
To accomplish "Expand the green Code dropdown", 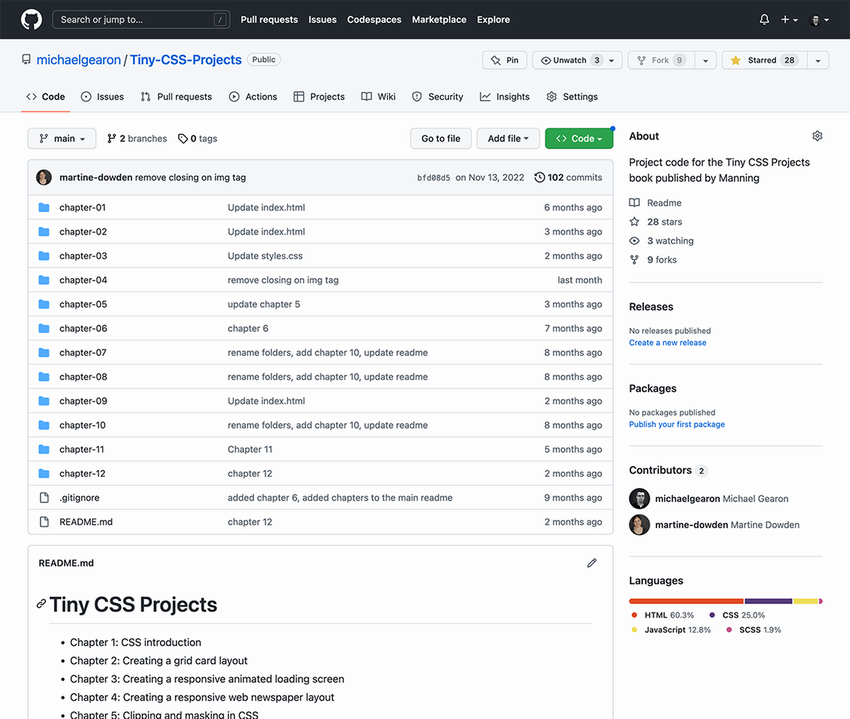I will 579,139.
